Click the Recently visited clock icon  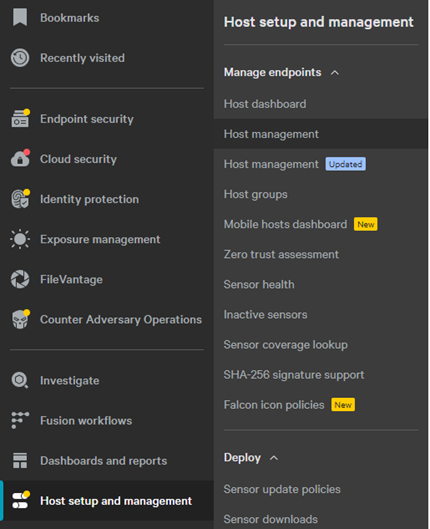coord(20,58)
